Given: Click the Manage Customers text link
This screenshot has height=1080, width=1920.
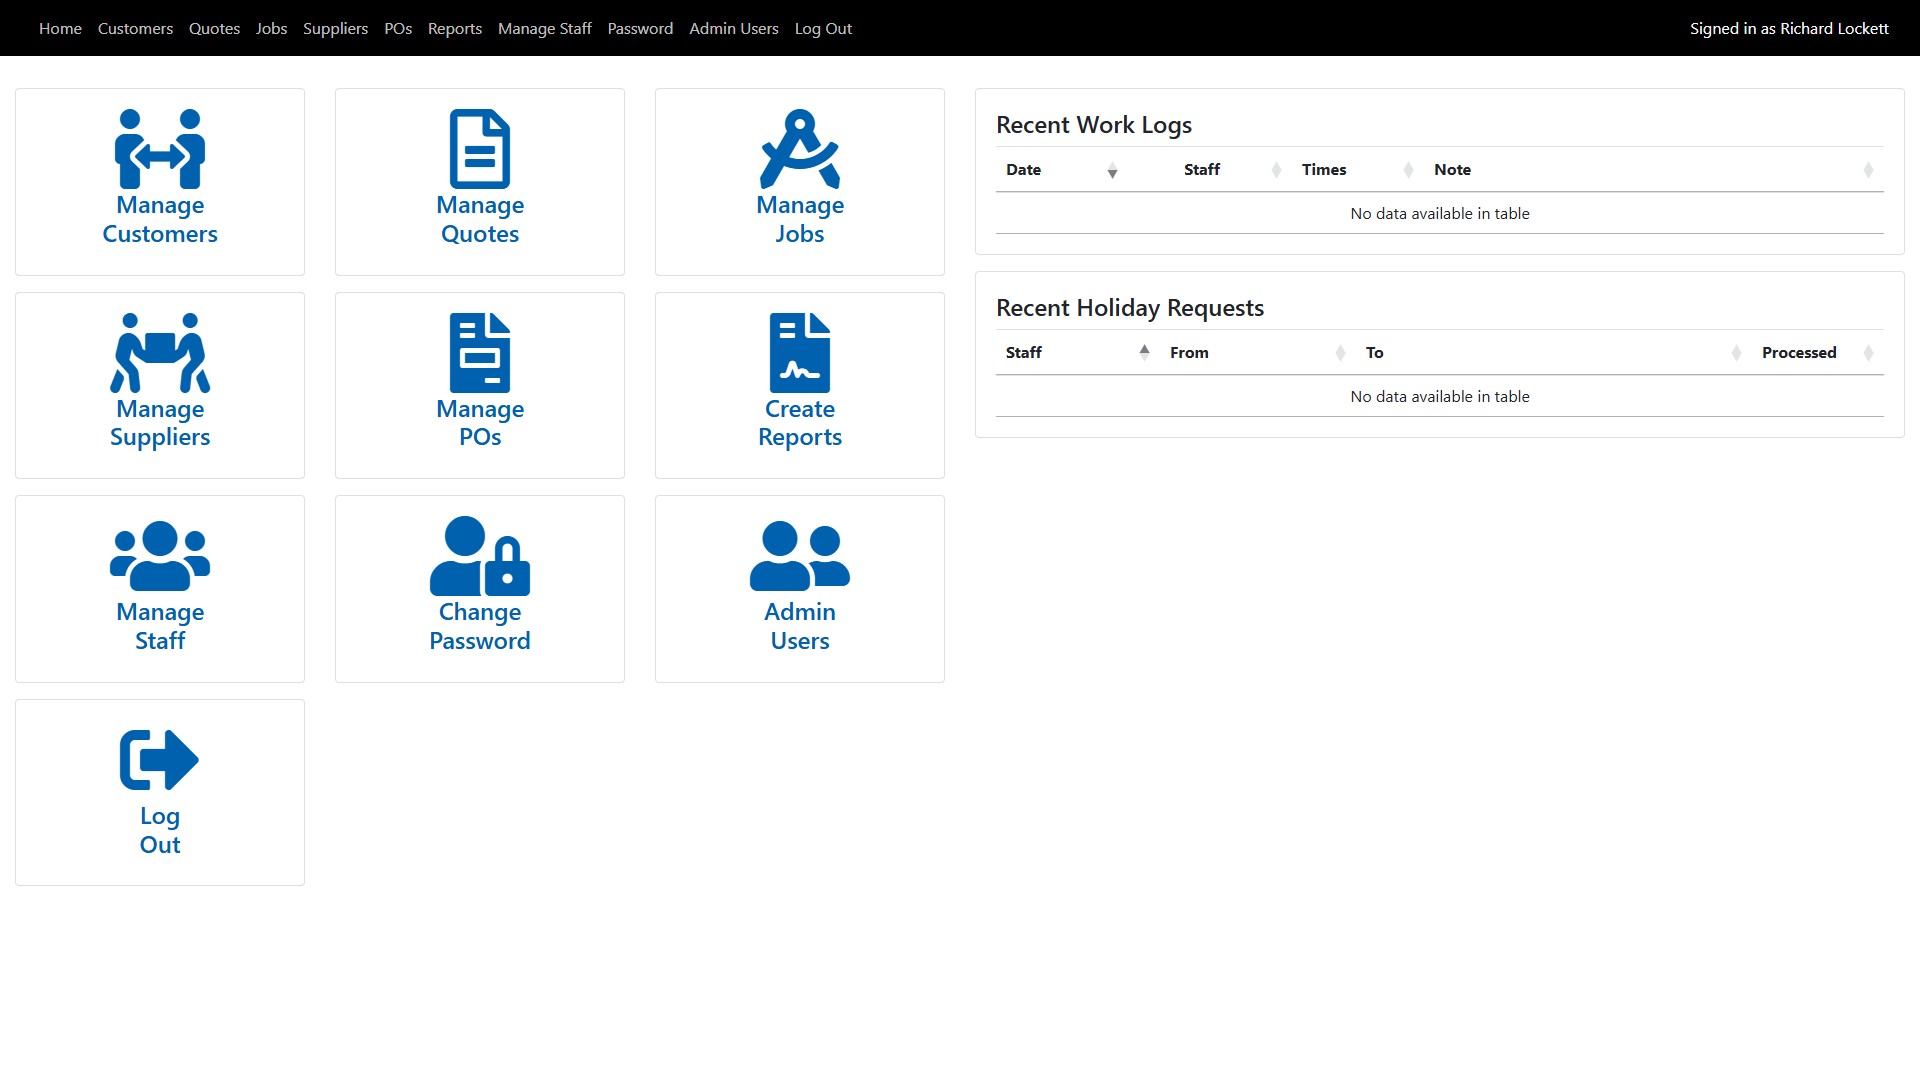Looking at the screenshot, I should (160, 219).
